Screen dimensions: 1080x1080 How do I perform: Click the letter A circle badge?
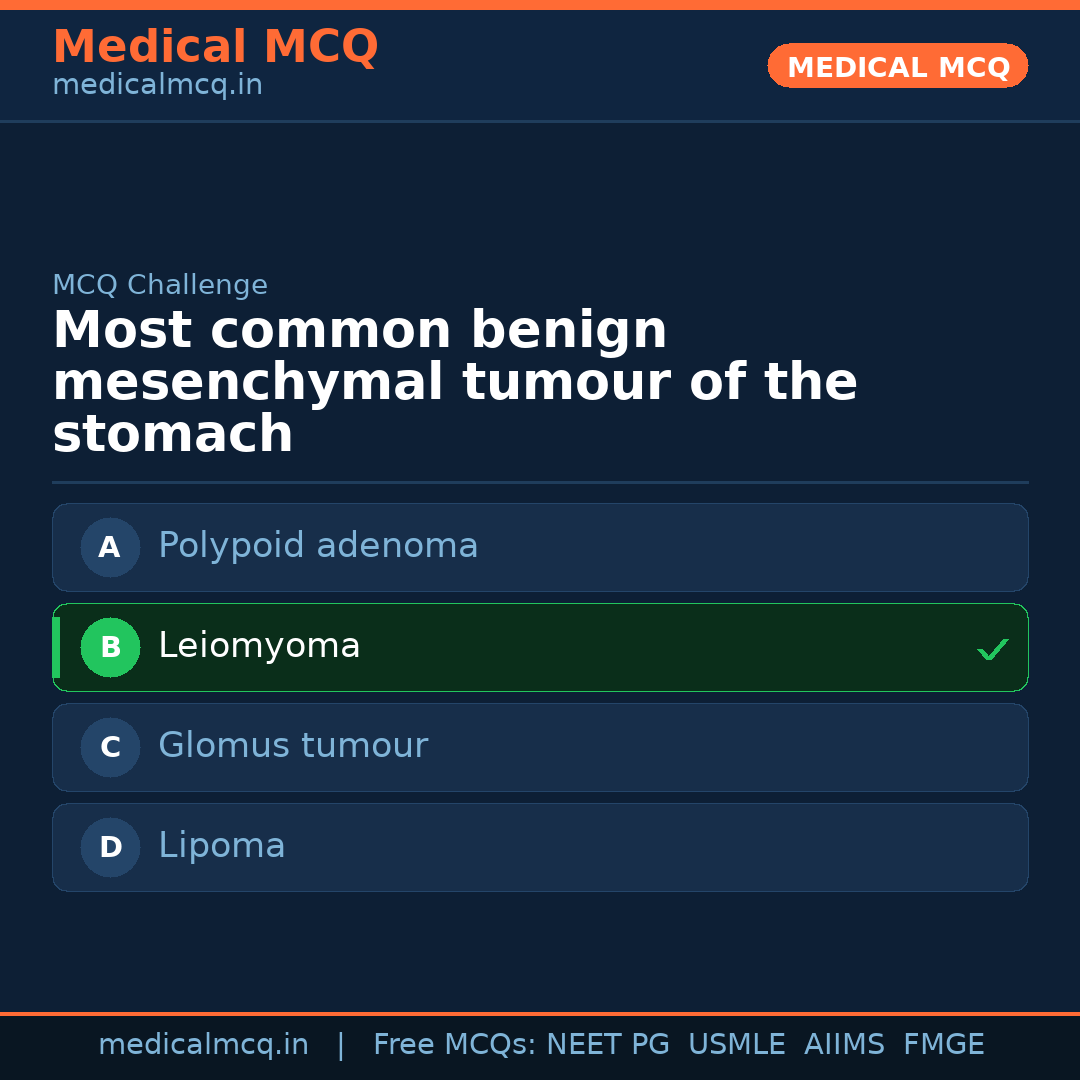110,547
